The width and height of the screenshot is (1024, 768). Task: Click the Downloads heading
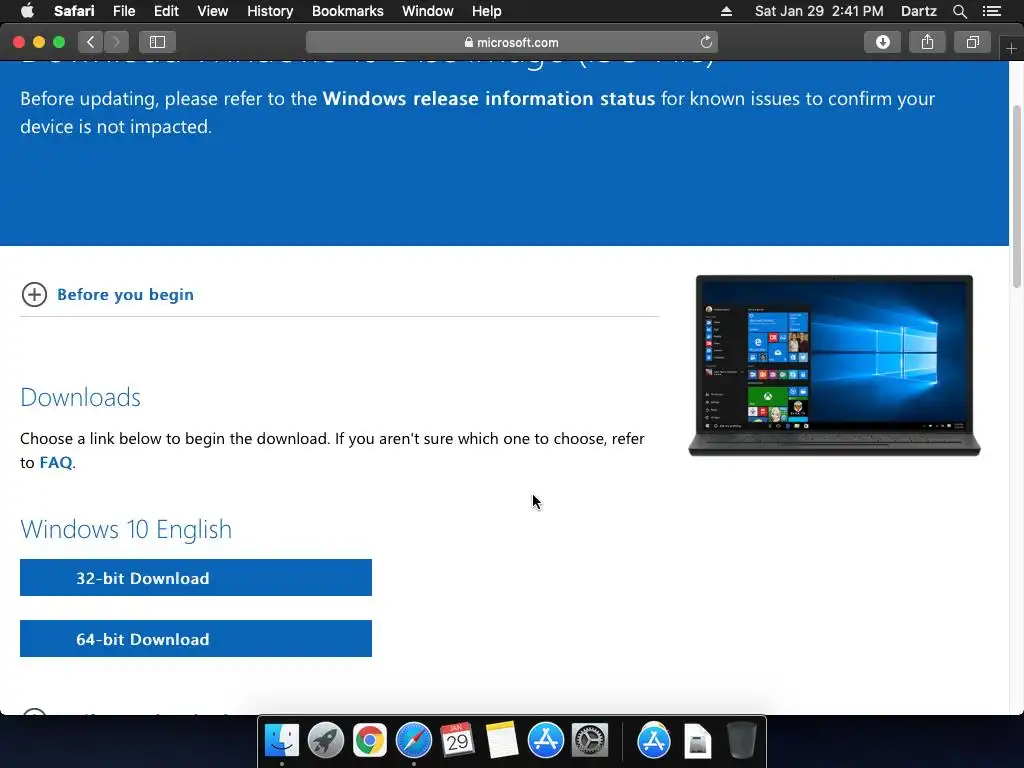coord(80,397)
